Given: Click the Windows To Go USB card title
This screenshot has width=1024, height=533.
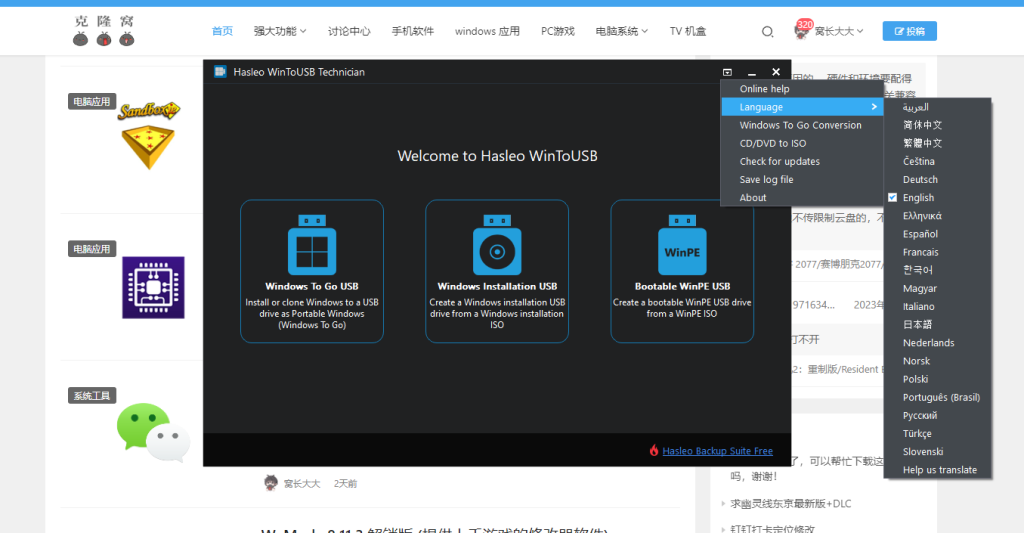Looking at the screenshot, I should (x=312, y=286).
